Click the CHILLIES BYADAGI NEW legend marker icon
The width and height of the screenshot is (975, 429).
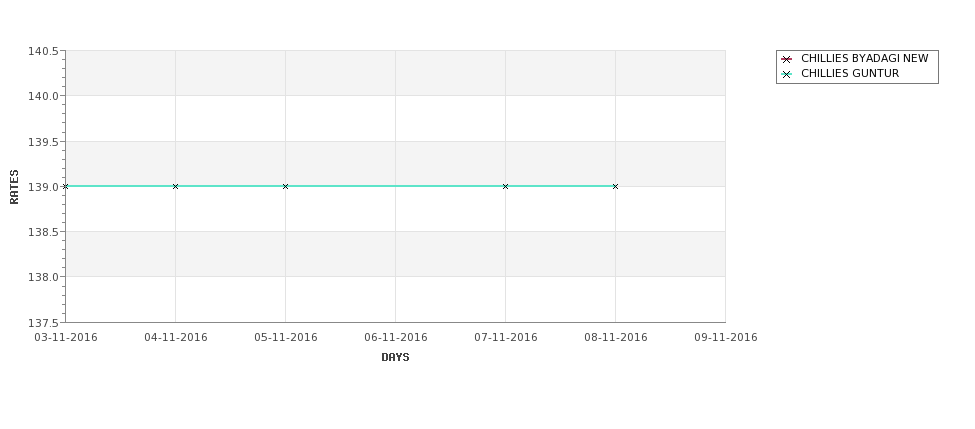click(x=787, y=59)
